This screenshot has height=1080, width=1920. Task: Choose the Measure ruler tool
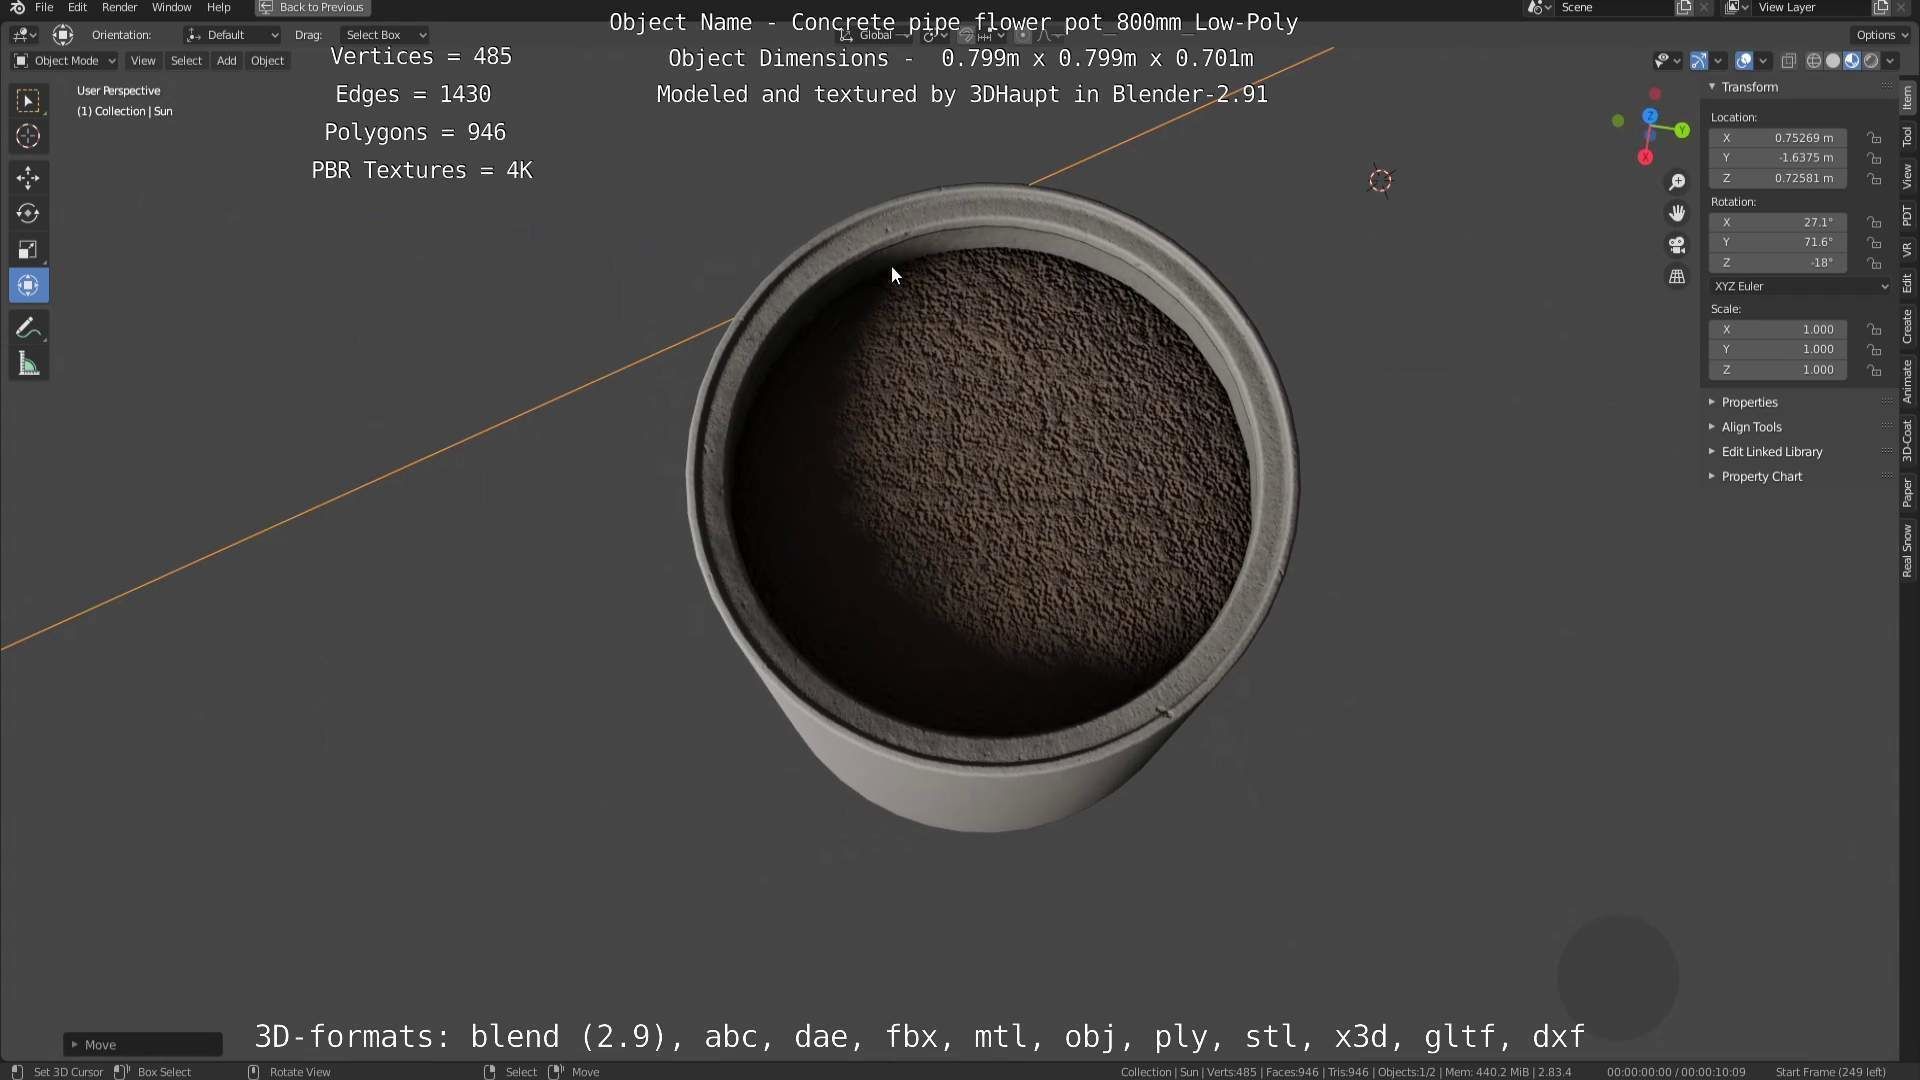28,365
